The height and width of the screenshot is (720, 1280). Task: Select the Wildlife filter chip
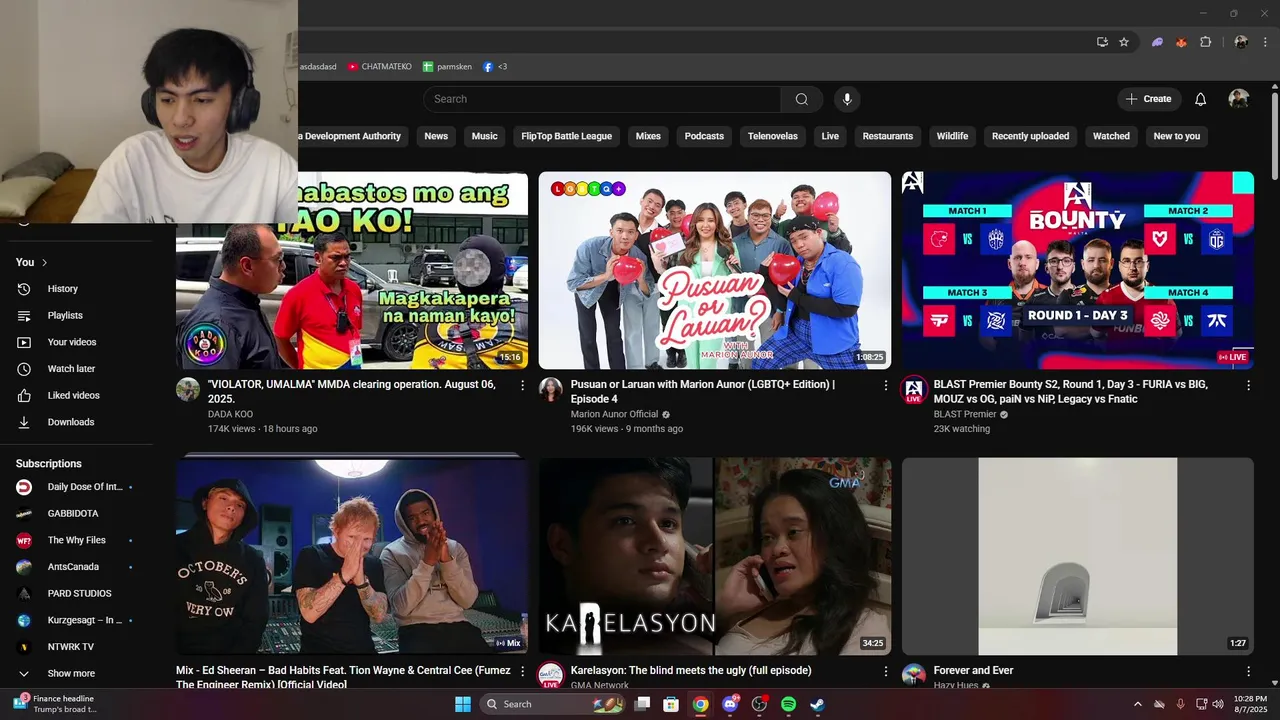(x=952, y=136)
